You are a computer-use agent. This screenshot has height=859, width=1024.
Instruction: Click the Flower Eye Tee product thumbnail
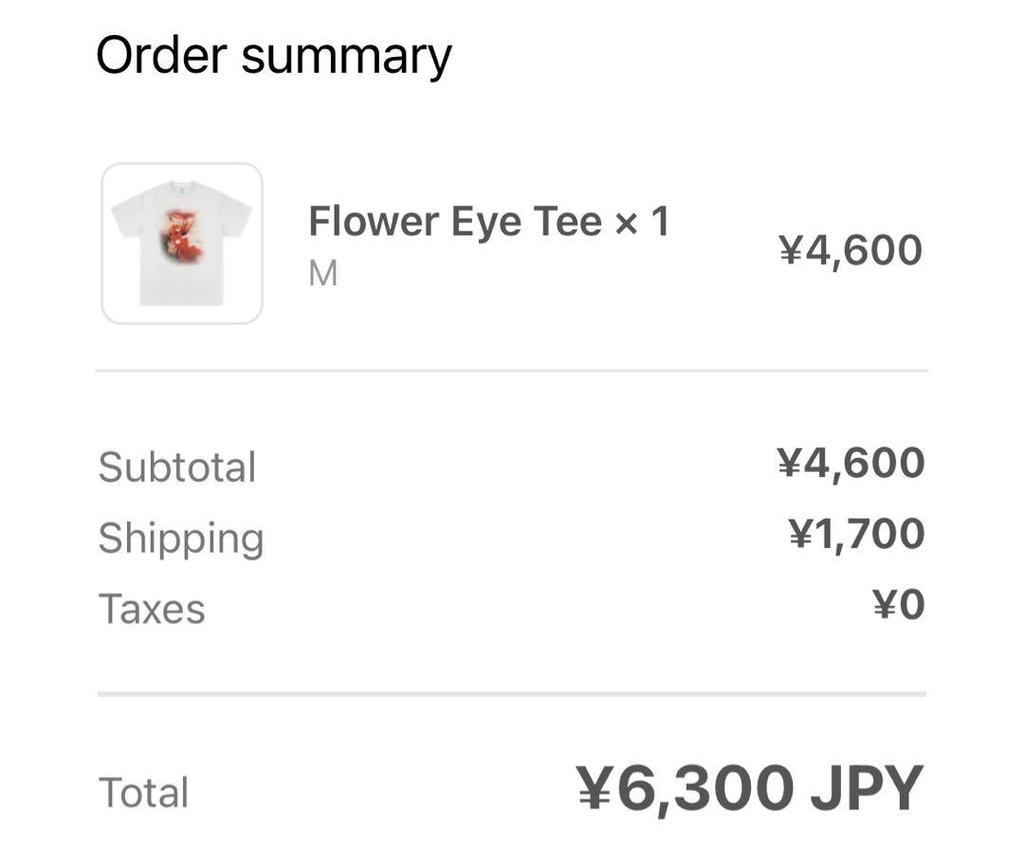pos(182,243)
